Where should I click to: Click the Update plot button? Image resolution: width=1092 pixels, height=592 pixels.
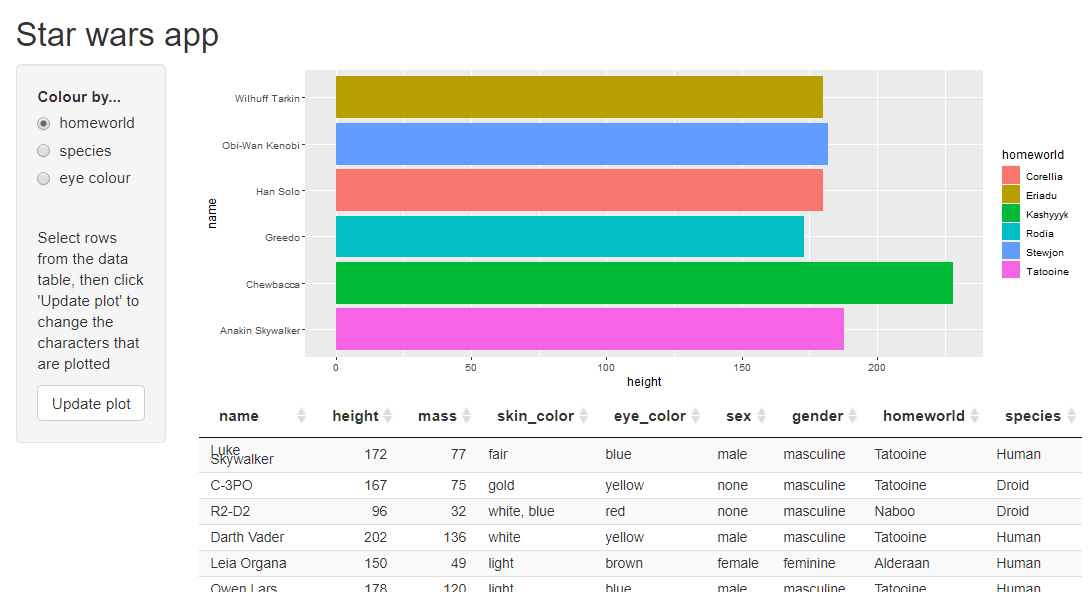91,403
